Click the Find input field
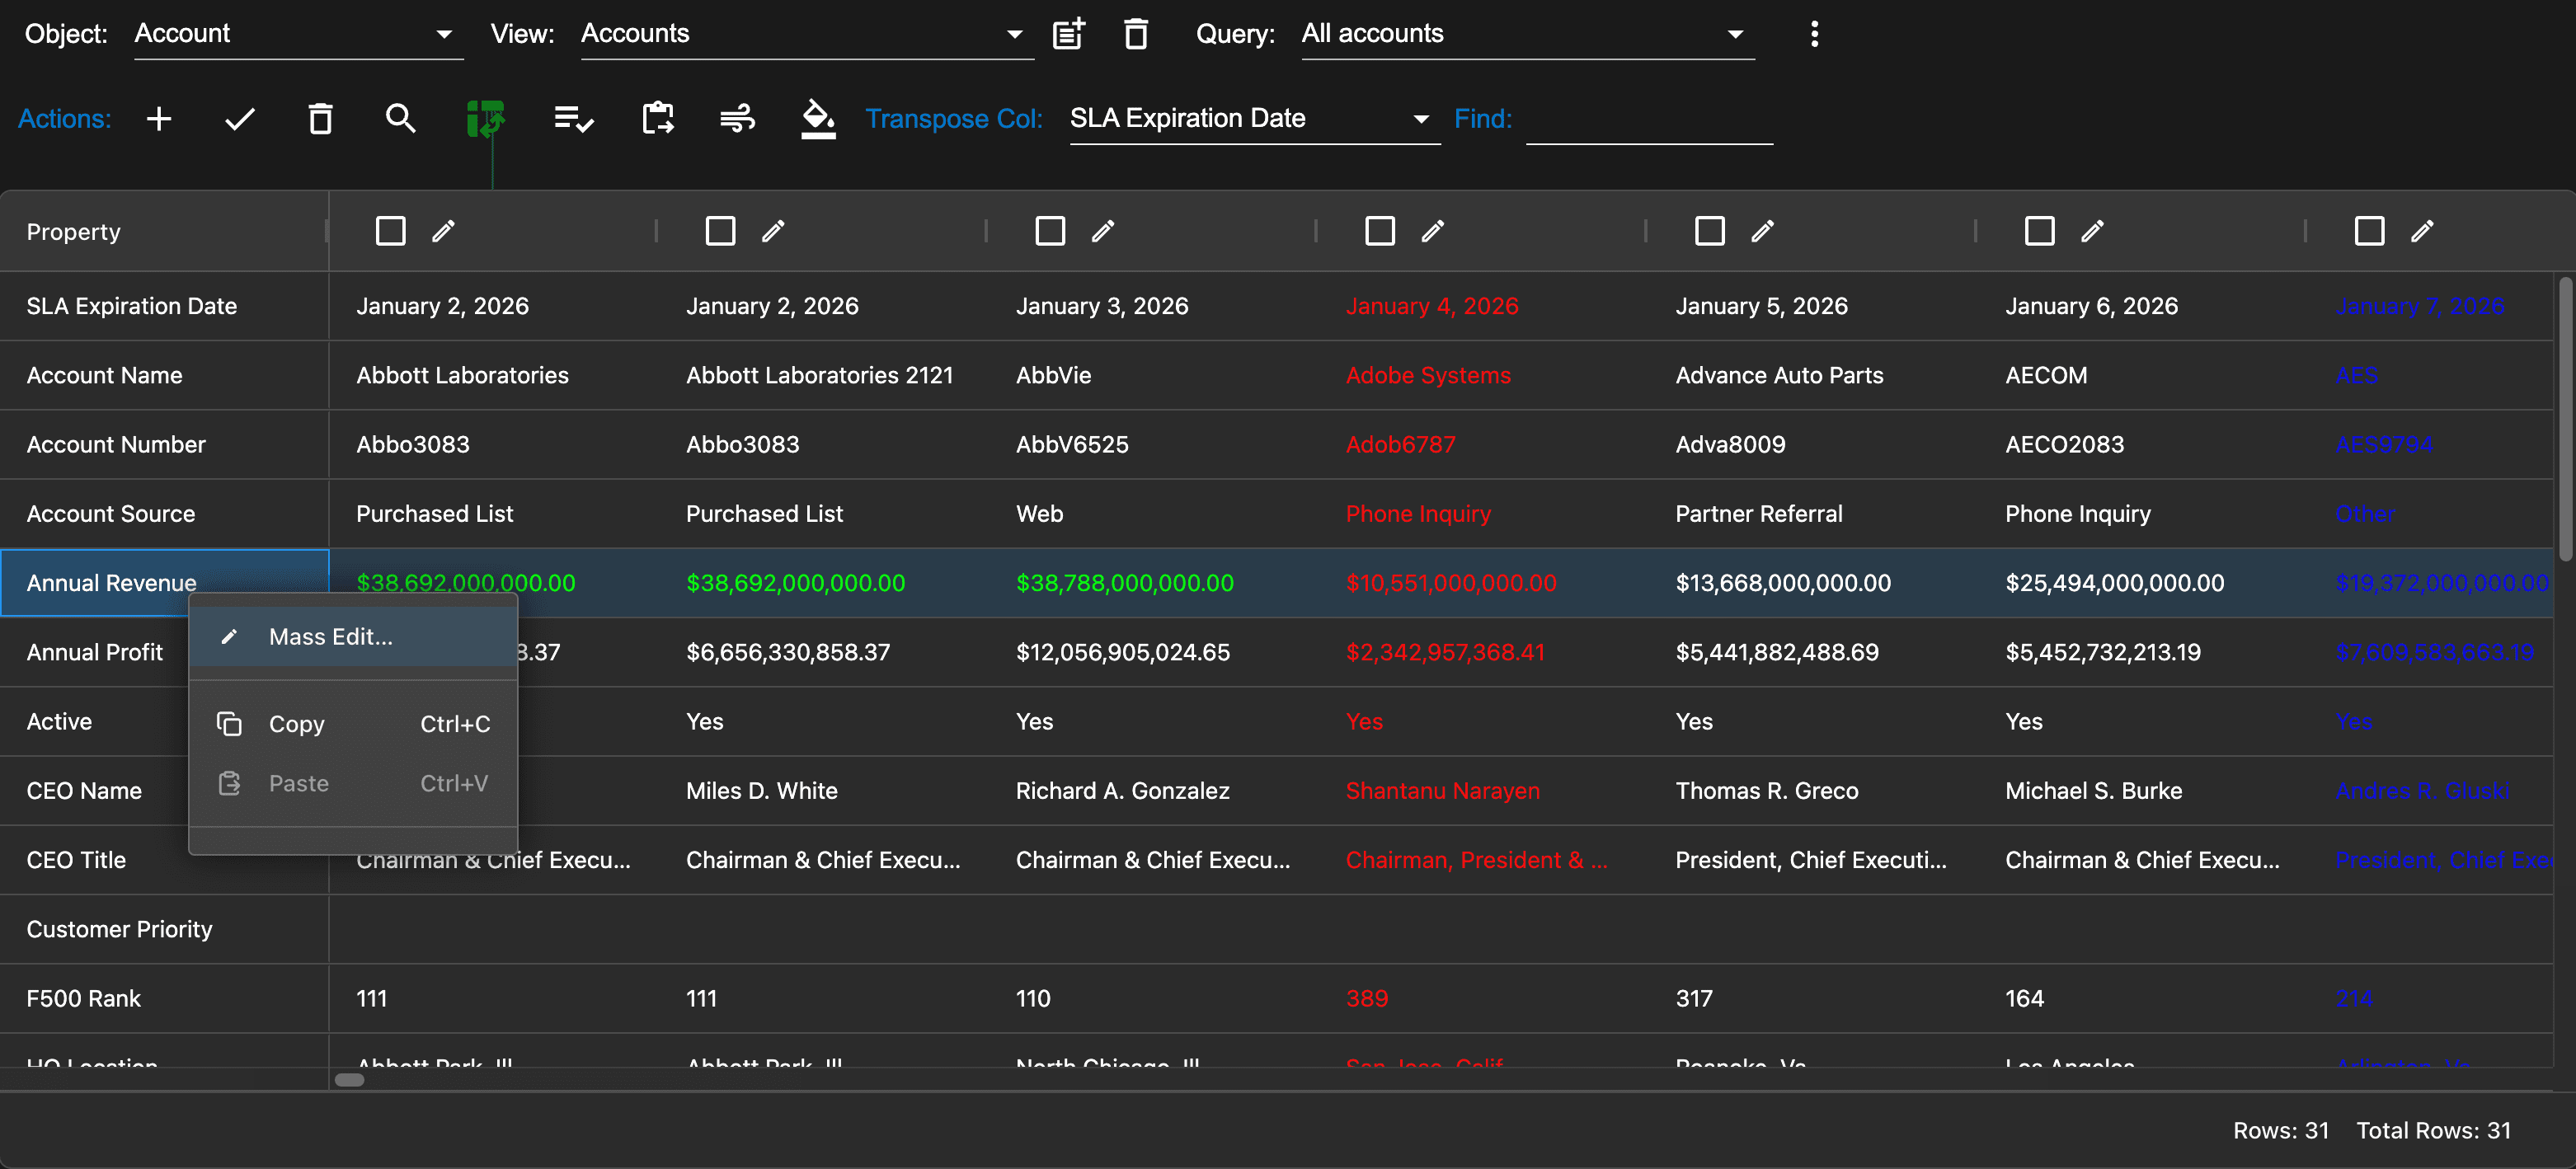Viewport: 2576px width, 1169px height. [1649, 120]
